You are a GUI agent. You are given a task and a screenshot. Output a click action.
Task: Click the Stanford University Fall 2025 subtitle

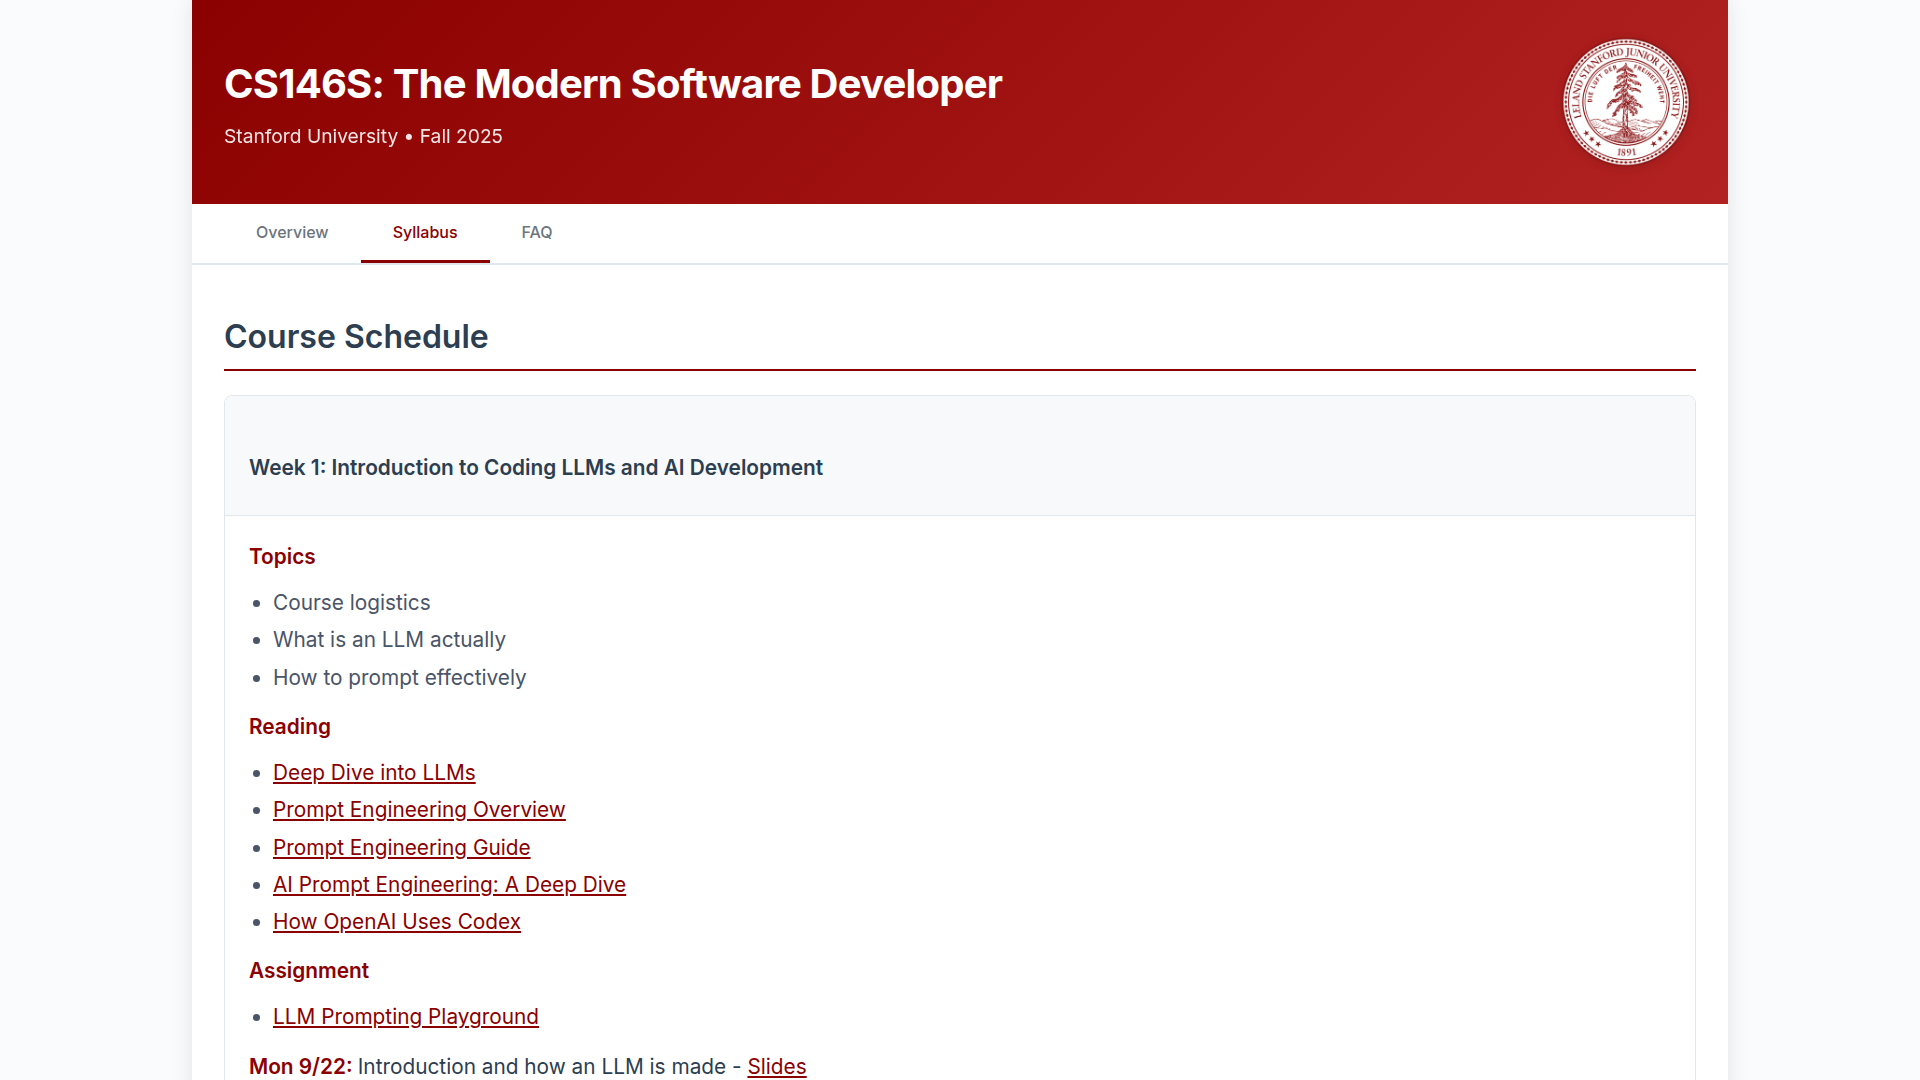pyautogui.click(x=363, y=136)
